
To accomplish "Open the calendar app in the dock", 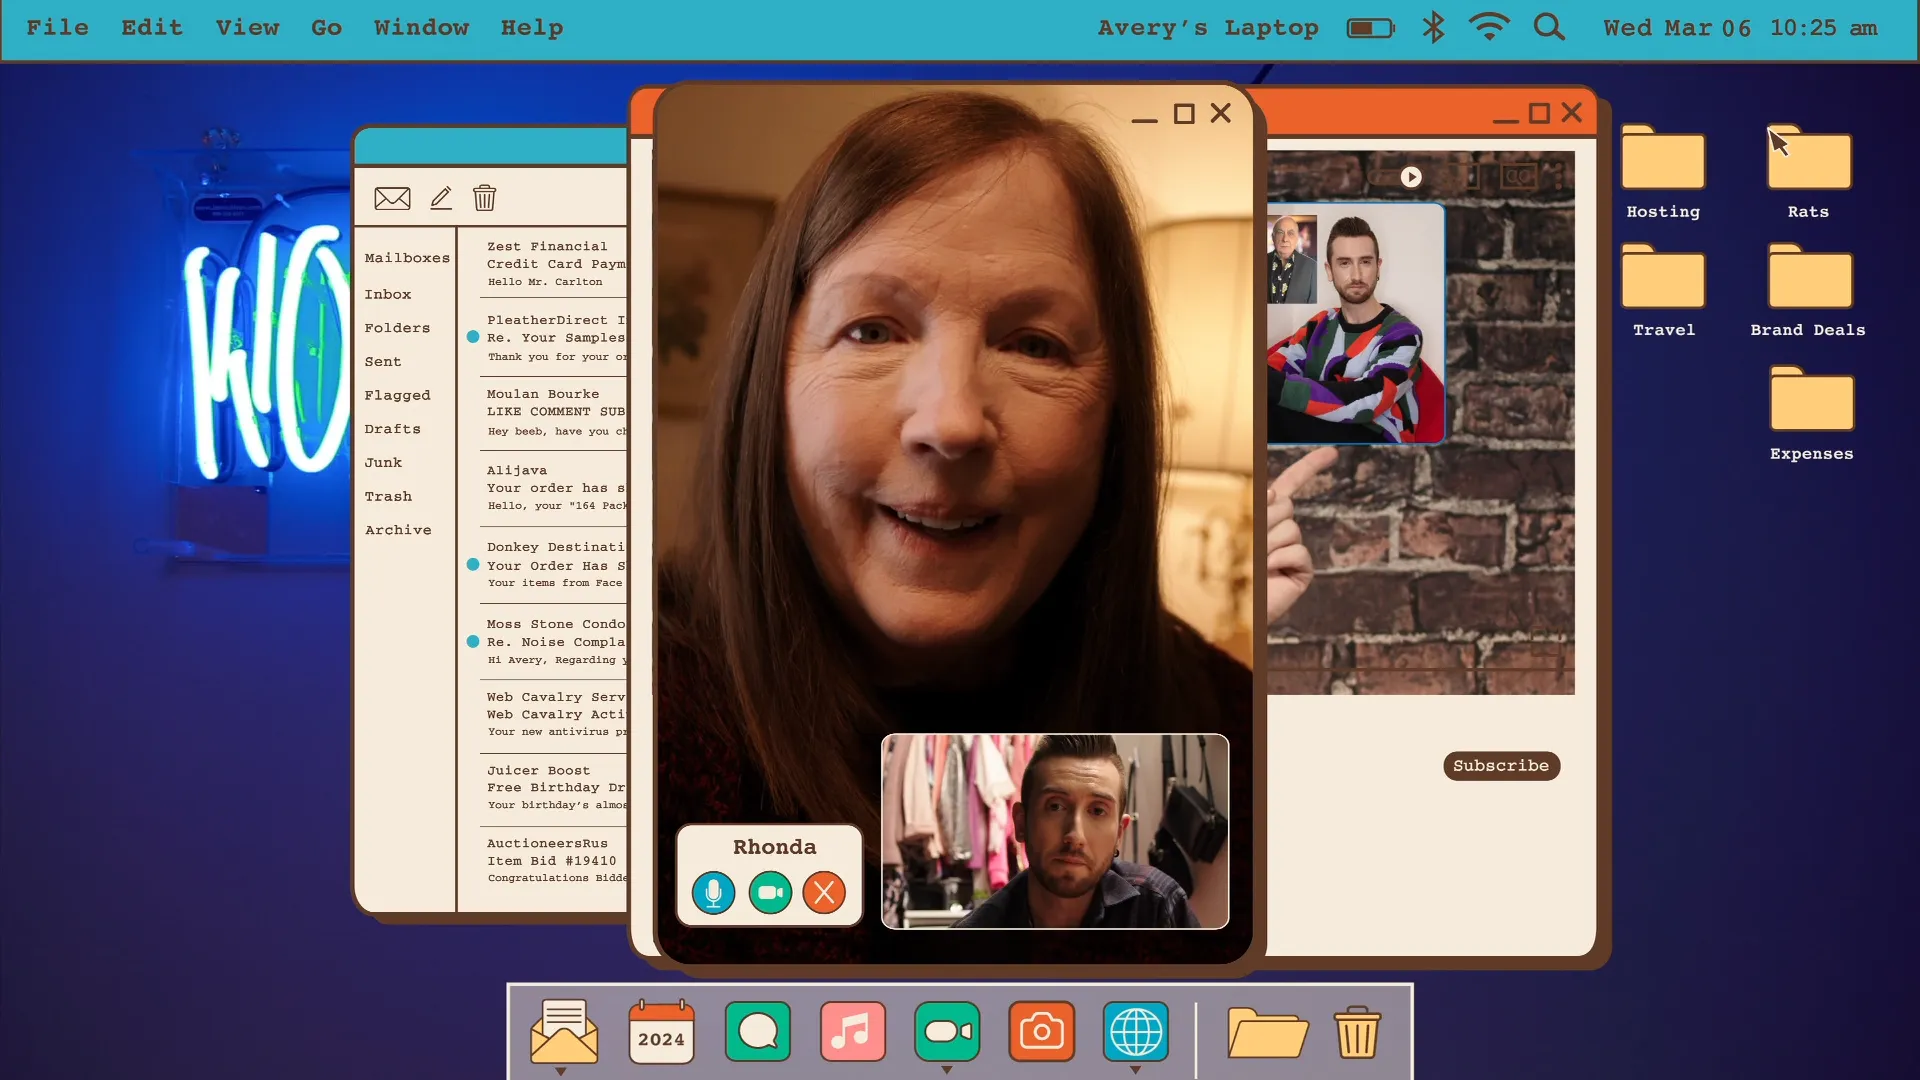I will pos(661,1031).
